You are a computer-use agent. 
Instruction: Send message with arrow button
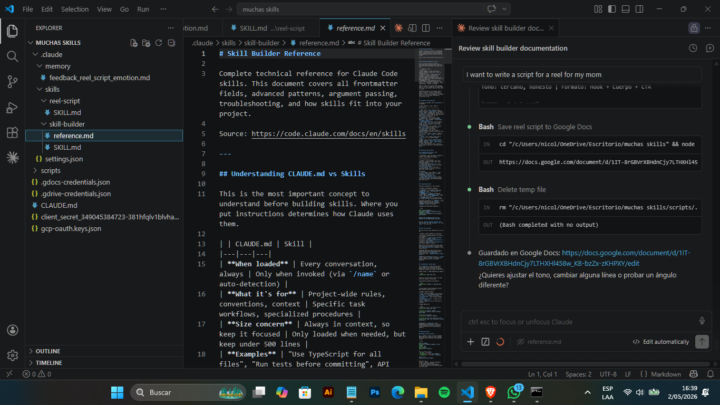[x=702, y=342]
